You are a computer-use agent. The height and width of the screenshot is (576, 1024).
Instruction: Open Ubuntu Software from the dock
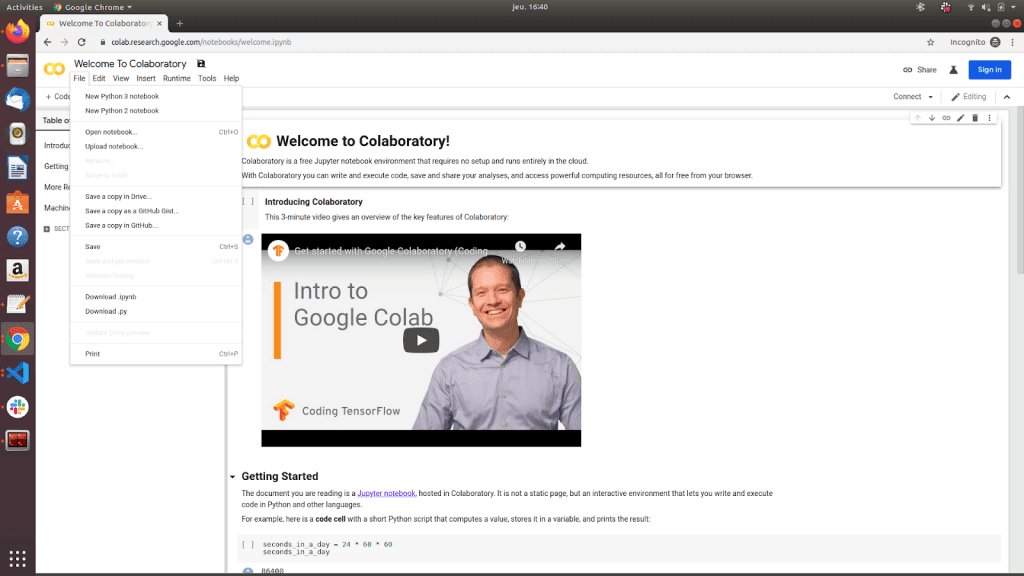coord(18,202)
